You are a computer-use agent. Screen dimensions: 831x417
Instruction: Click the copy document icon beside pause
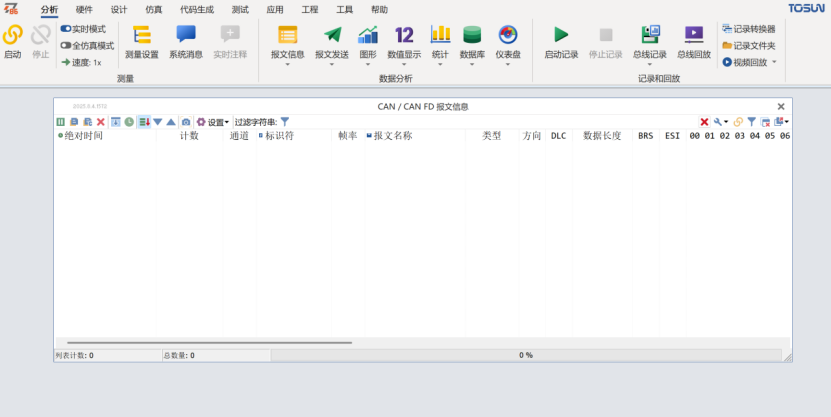click(74, 122)
